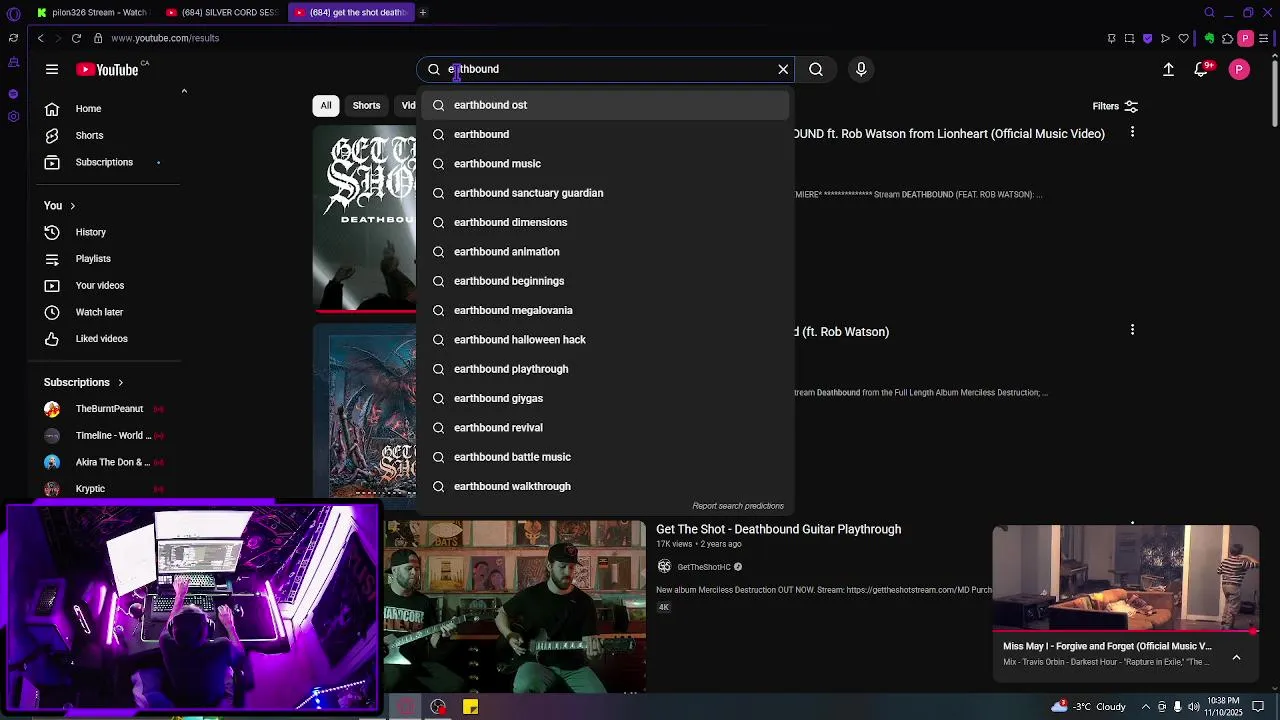Click the www.youtube.com/results address bar

(165, 38)
